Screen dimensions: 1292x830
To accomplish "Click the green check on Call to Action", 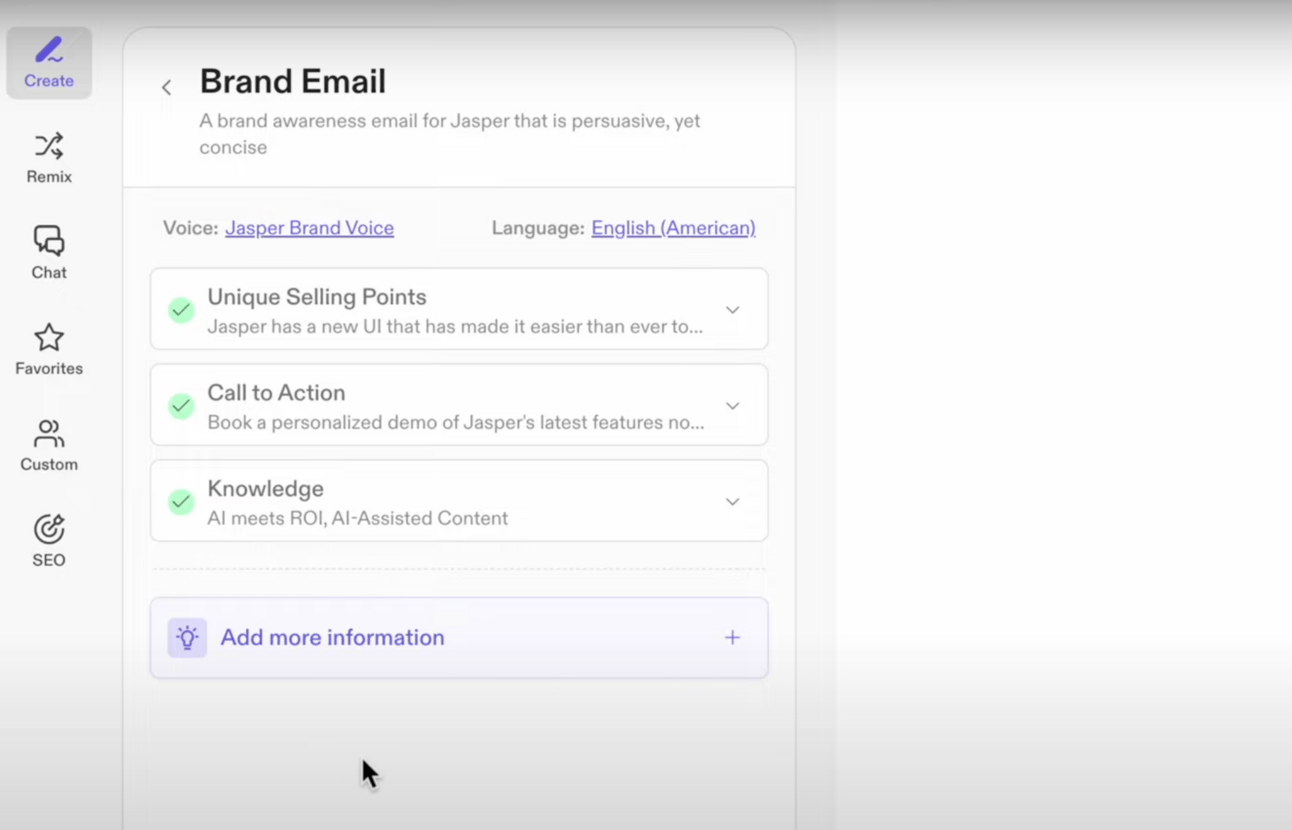I will 181,406.
